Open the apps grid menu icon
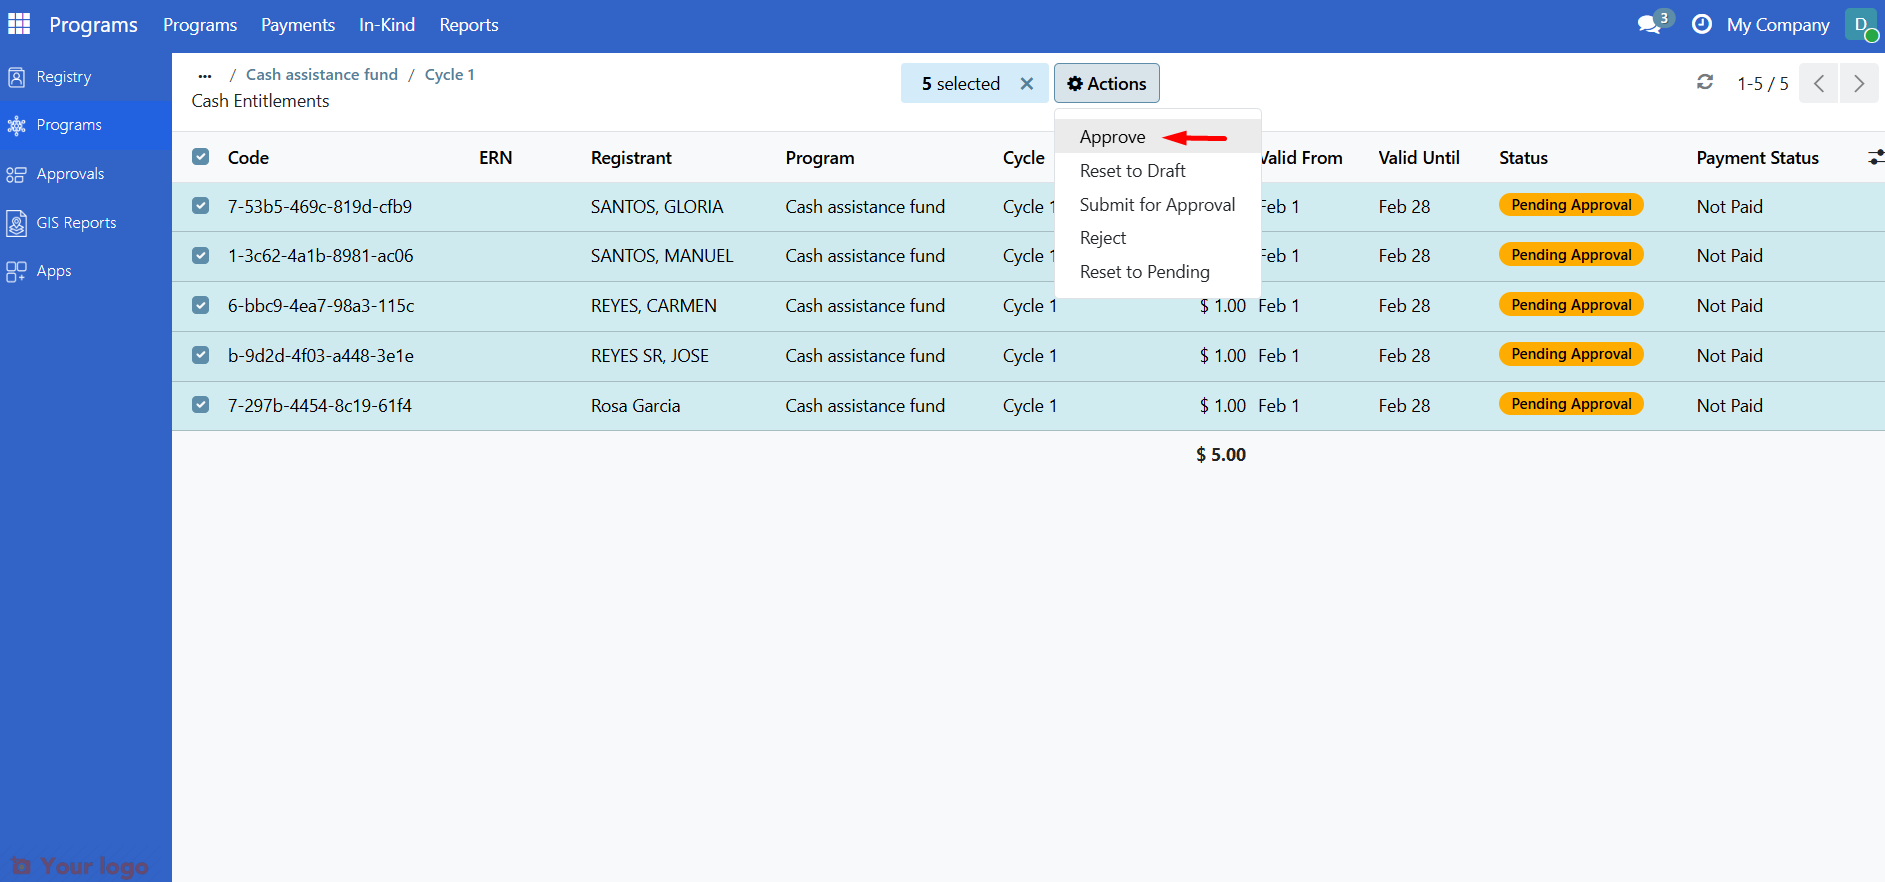Screen dimensions: 1885x882 pyautogui.click(x=19, y=24)
